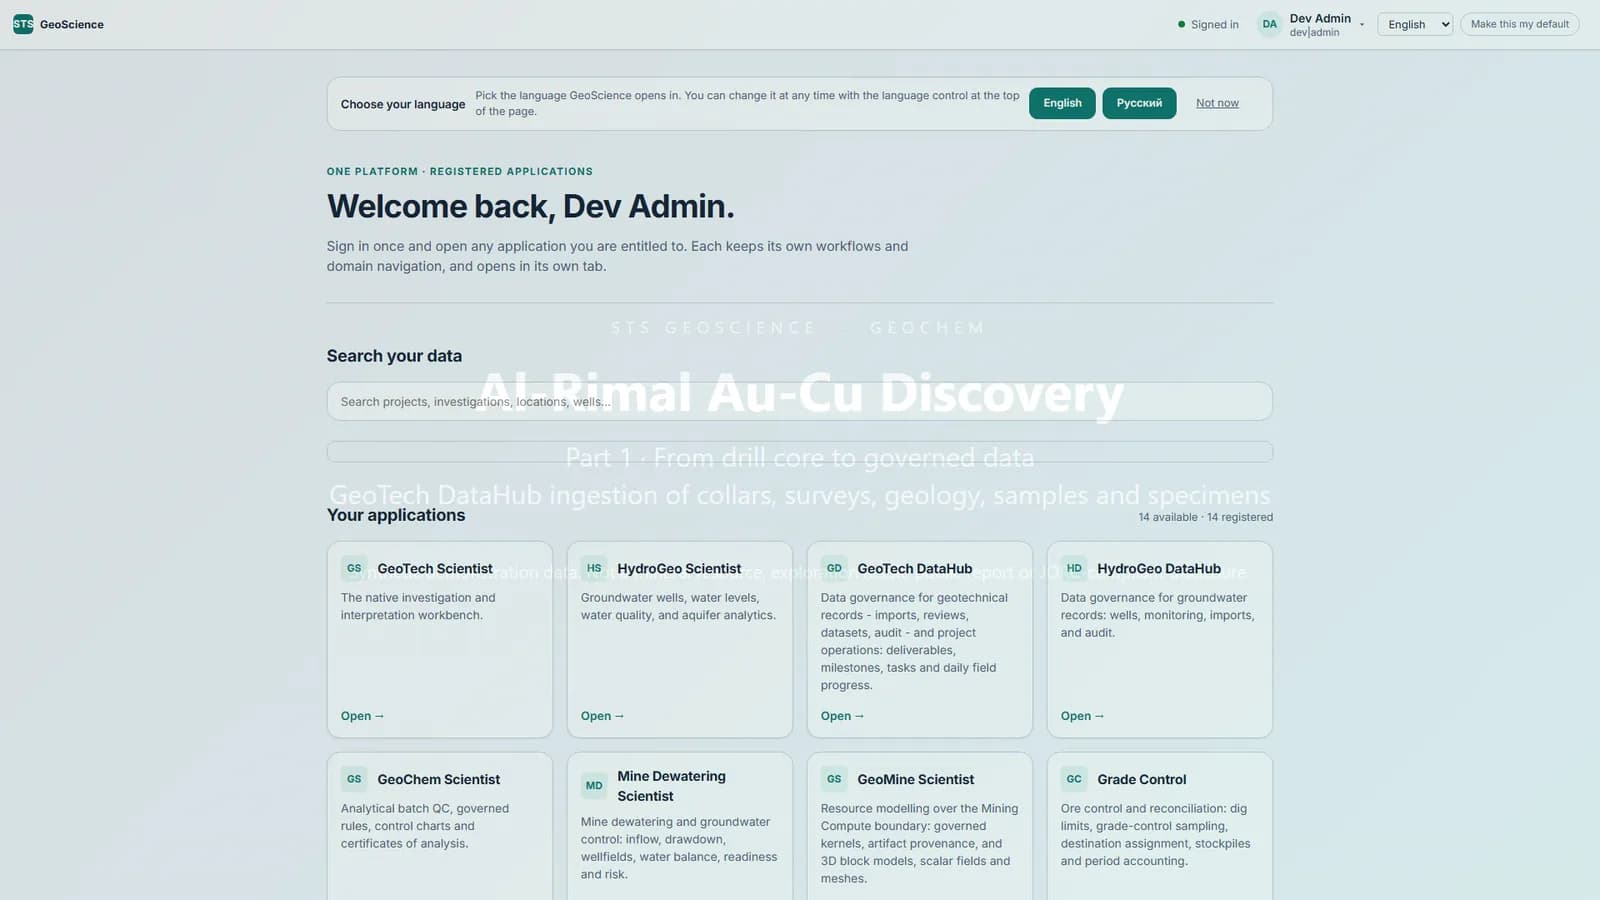Screen dimensions: 1600x900
Task: Click the MD badge on Mine Dewatering Scientist card
Action: [x=594, y=786]
